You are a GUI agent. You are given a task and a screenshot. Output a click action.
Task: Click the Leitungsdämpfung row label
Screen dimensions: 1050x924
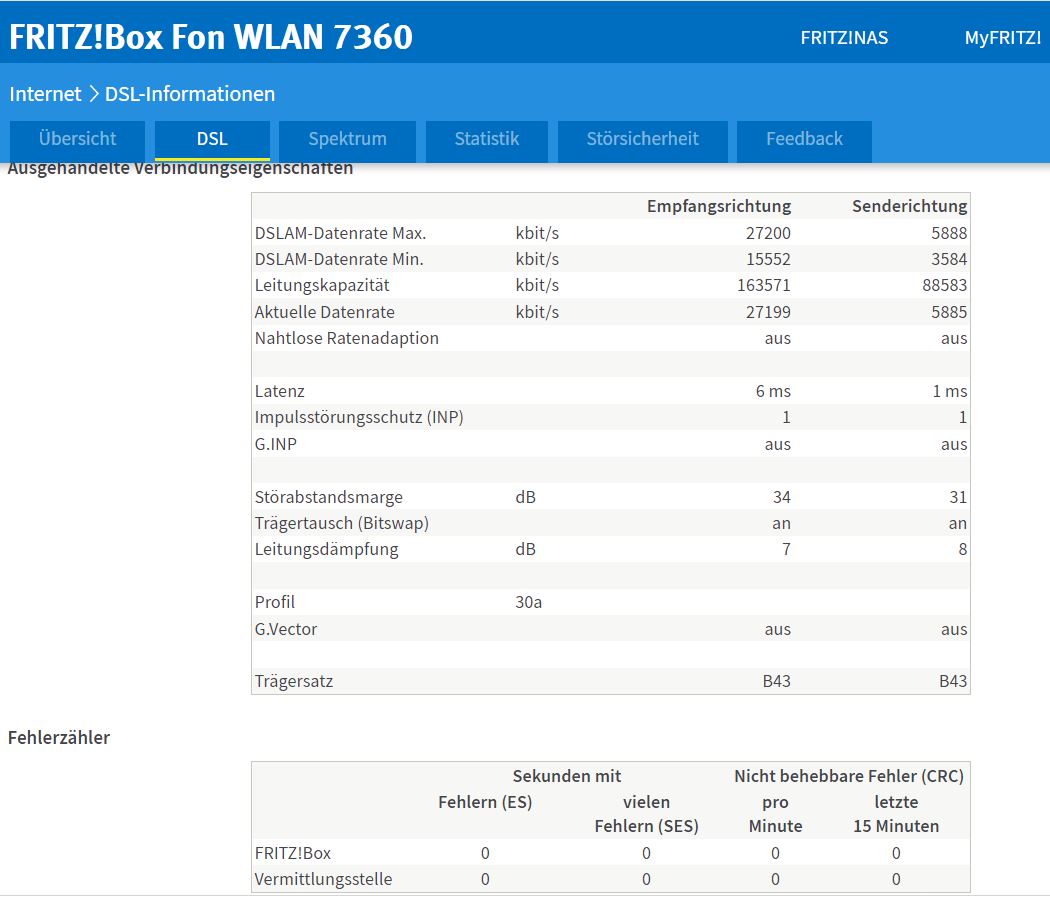point(326,549)
